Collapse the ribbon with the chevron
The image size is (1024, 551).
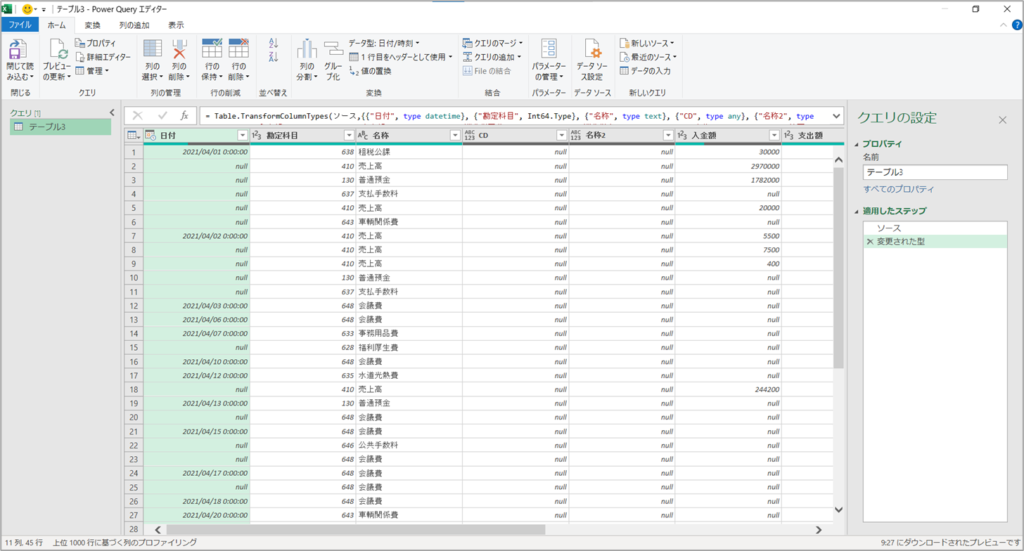pyautogui.click(x=1003, y=25)
